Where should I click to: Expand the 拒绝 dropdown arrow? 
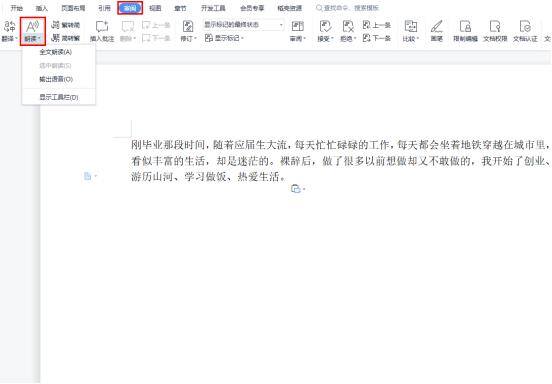(x=355, y=39)
